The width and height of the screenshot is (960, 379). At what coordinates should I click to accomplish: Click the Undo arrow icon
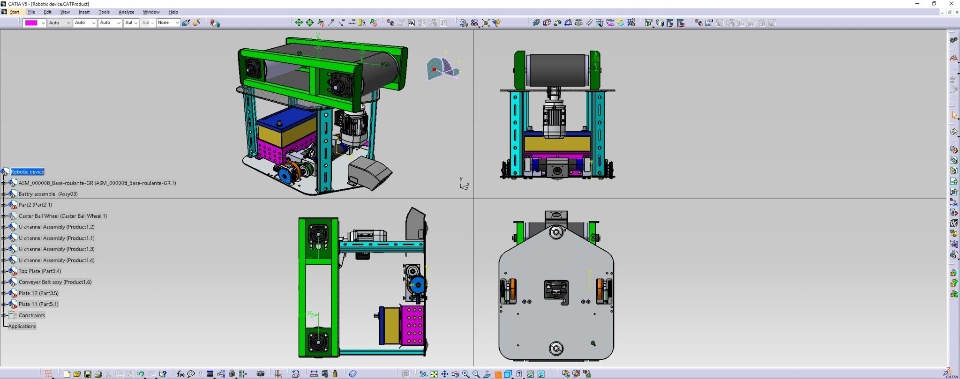click(x=141, y=374)
